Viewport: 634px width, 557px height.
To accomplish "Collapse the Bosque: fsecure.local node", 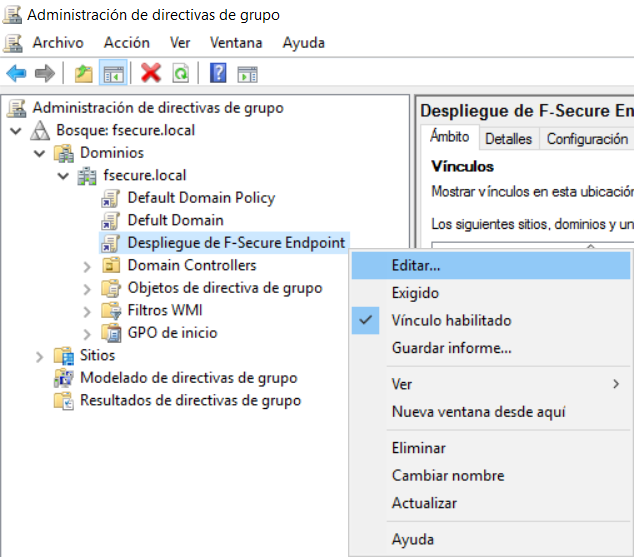I will [16, 131].
